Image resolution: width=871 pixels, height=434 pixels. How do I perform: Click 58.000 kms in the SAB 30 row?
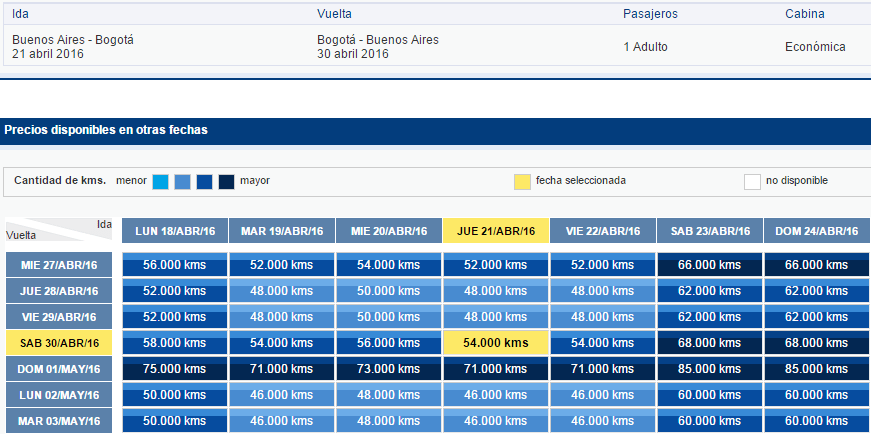(175, 343)
